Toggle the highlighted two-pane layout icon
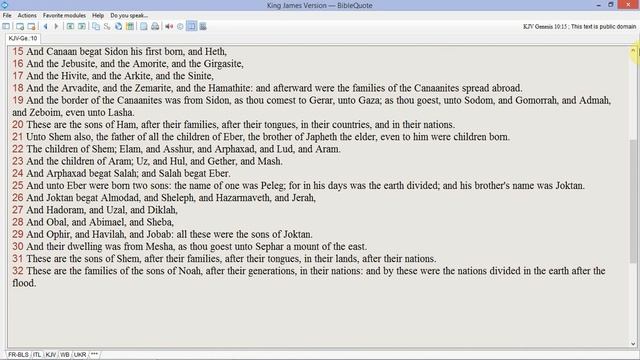The height and width of the screenshot is (360, 640). point(191,27)
